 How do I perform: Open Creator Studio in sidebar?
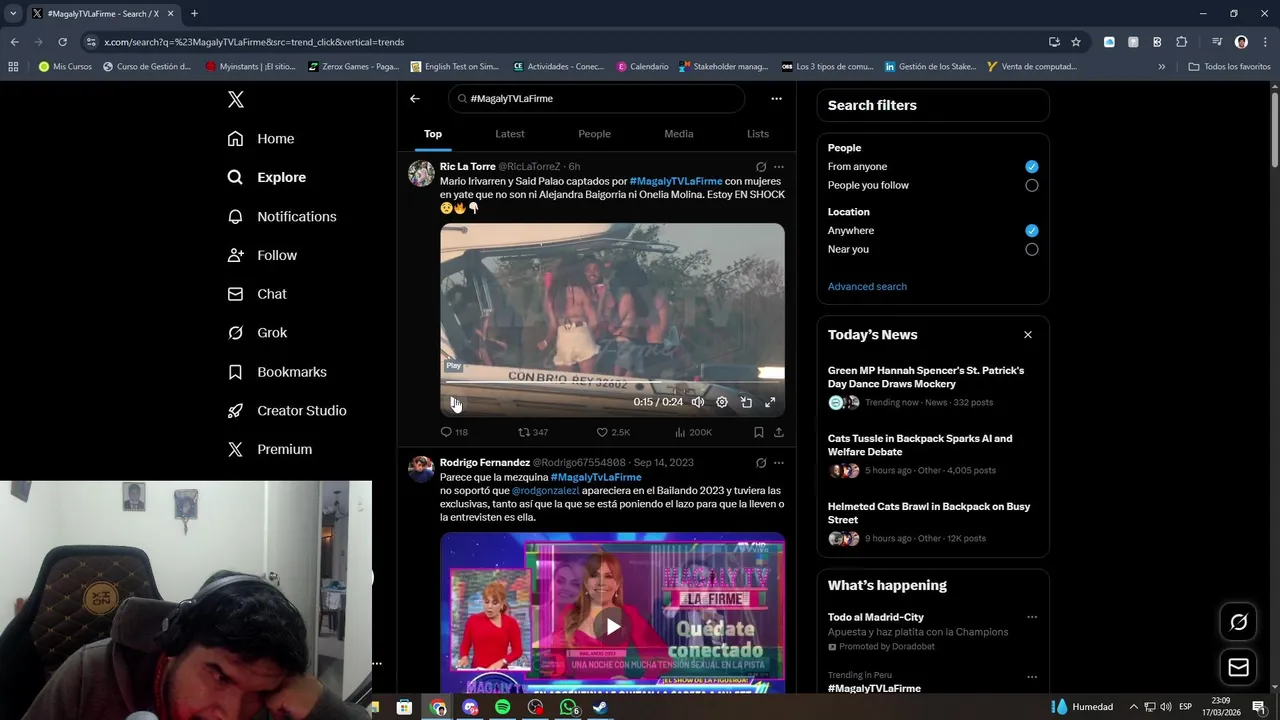point(287,411)
